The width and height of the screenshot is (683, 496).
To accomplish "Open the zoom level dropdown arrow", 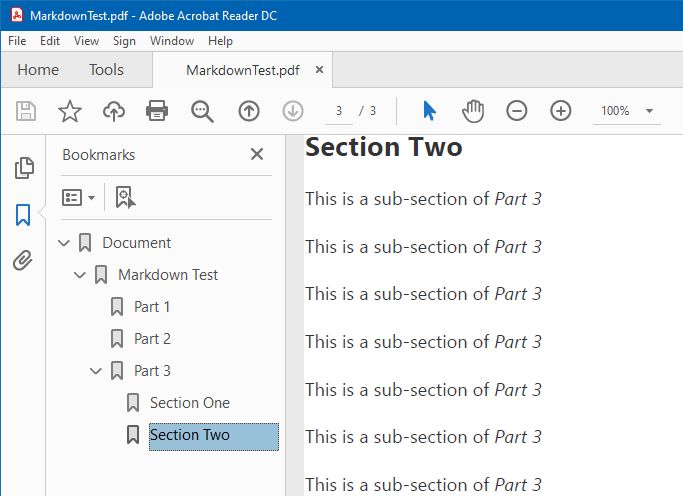I will pyautogui.click(x=649, y=111).
